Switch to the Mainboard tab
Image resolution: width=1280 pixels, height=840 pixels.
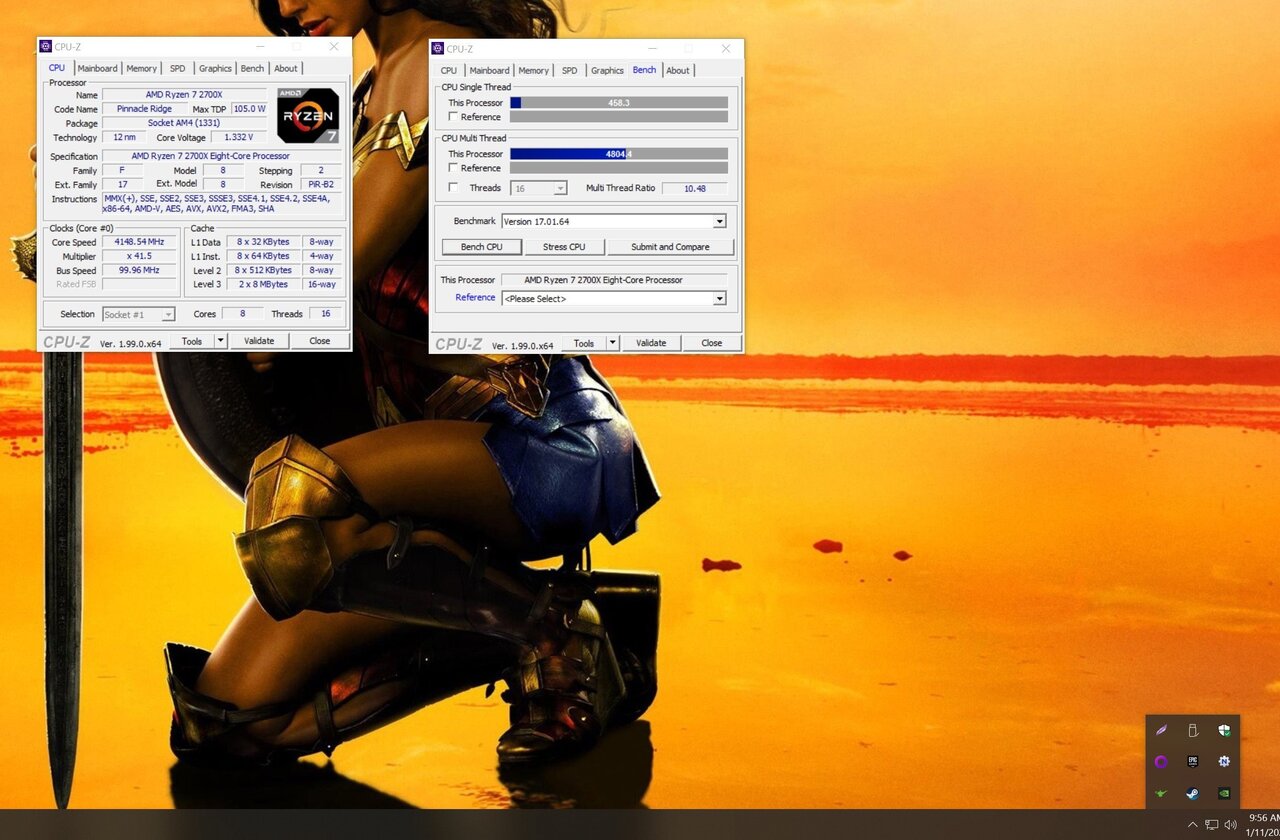[98, 68]
